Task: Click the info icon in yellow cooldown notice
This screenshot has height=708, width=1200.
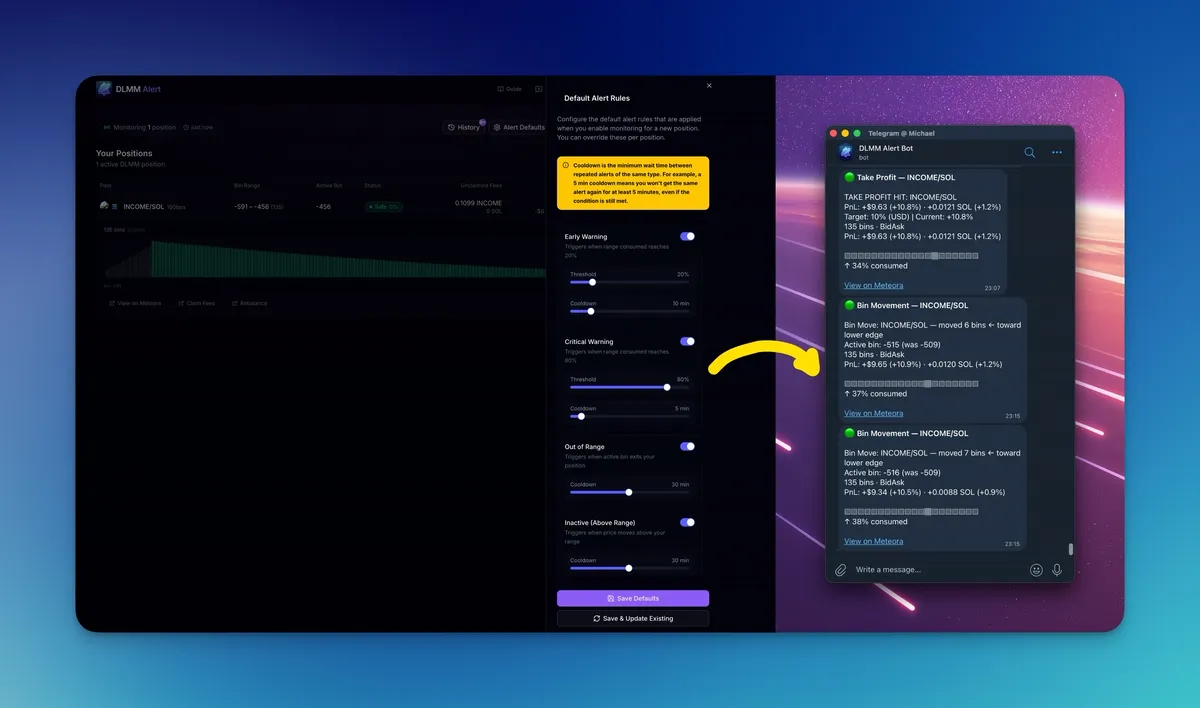Action: (x=566, y=165)
